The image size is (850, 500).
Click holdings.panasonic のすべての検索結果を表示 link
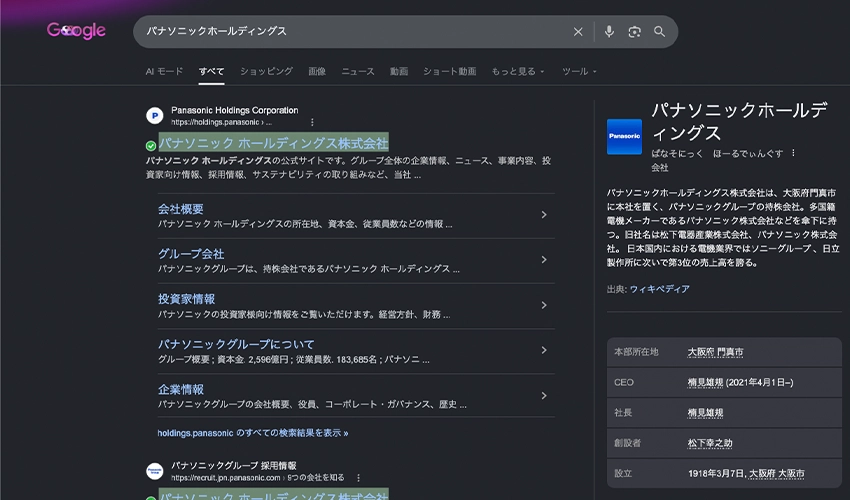(253, 433)
